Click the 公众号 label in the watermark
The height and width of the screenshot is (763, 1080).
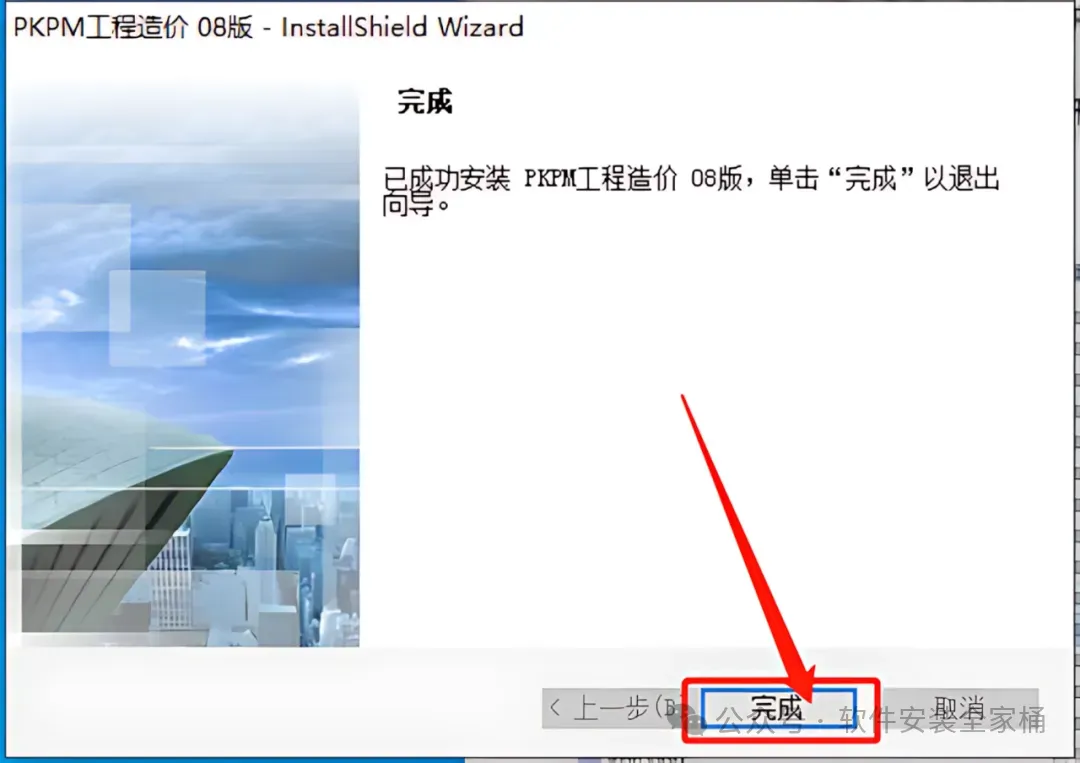click(760, 721)
